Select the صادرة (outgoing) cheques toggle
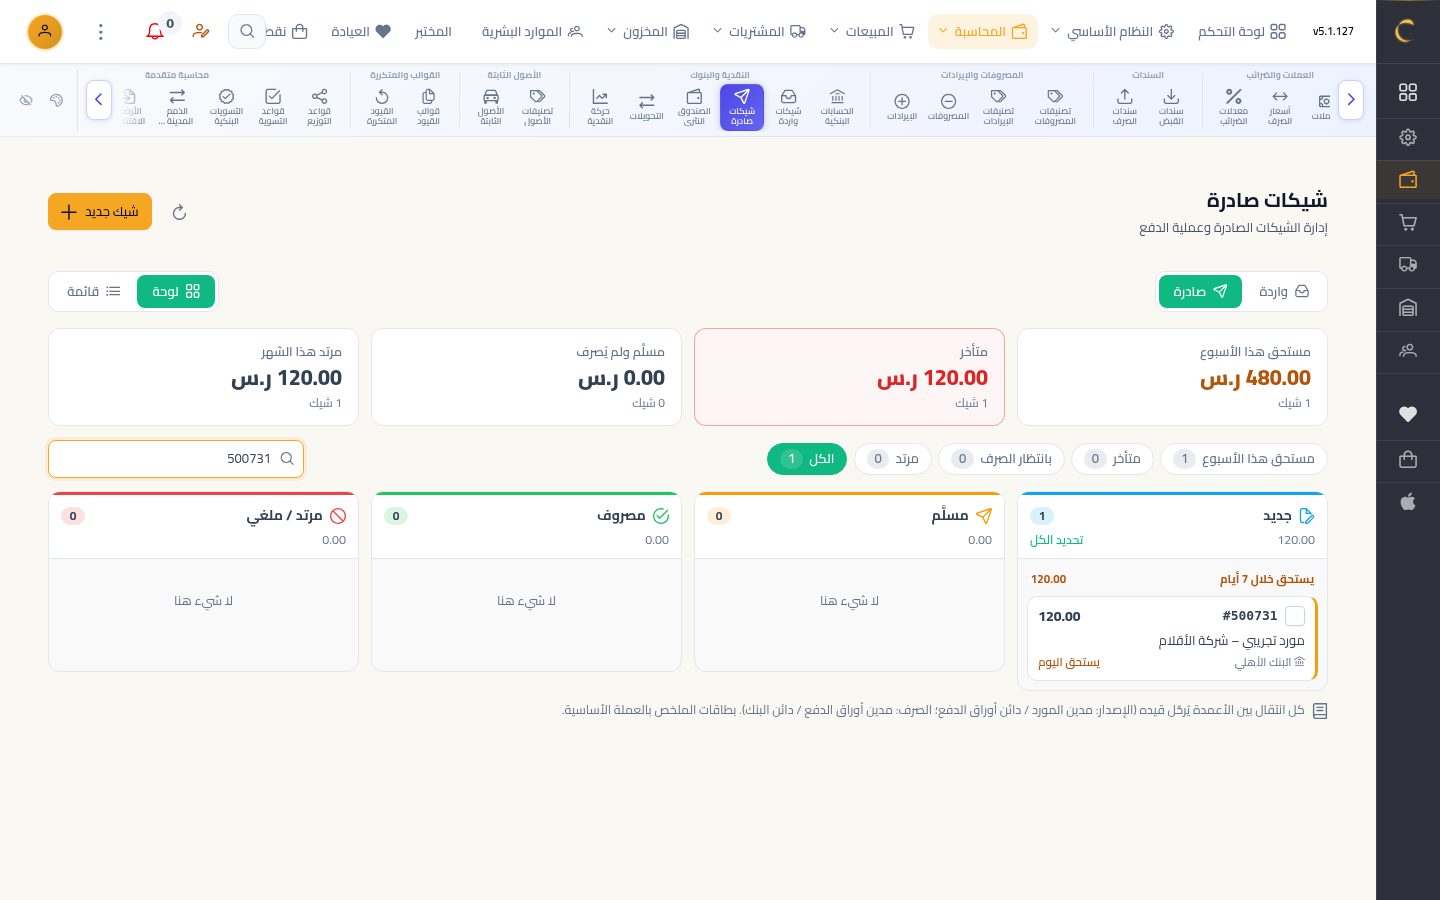Screen dimensions: 1440x900 click(x=1201, y=291)
